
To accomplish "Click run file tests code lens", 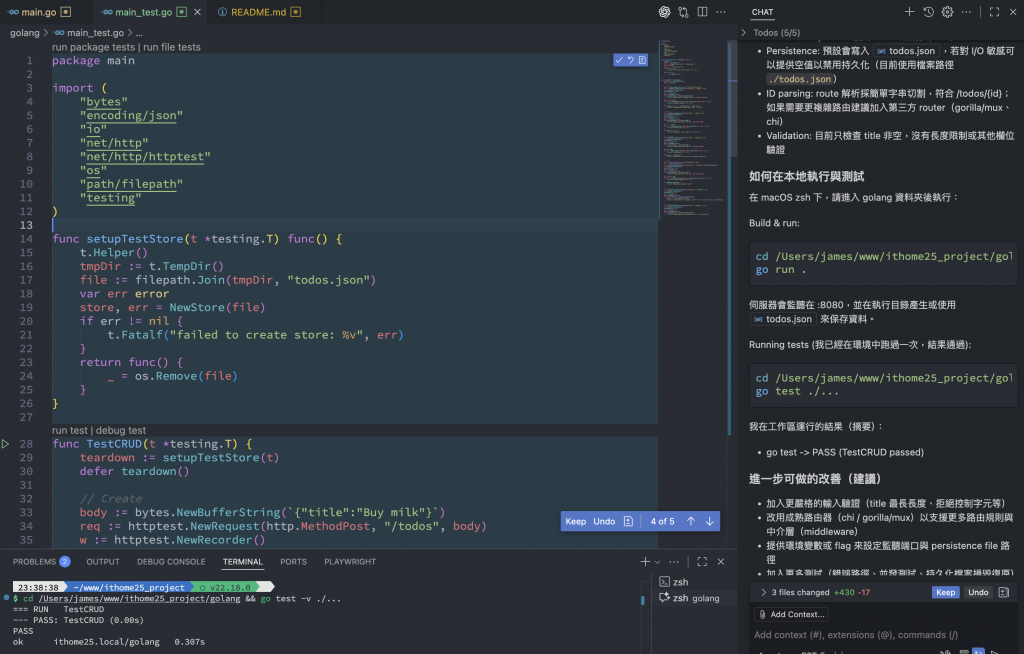I will tap(172, 47).
